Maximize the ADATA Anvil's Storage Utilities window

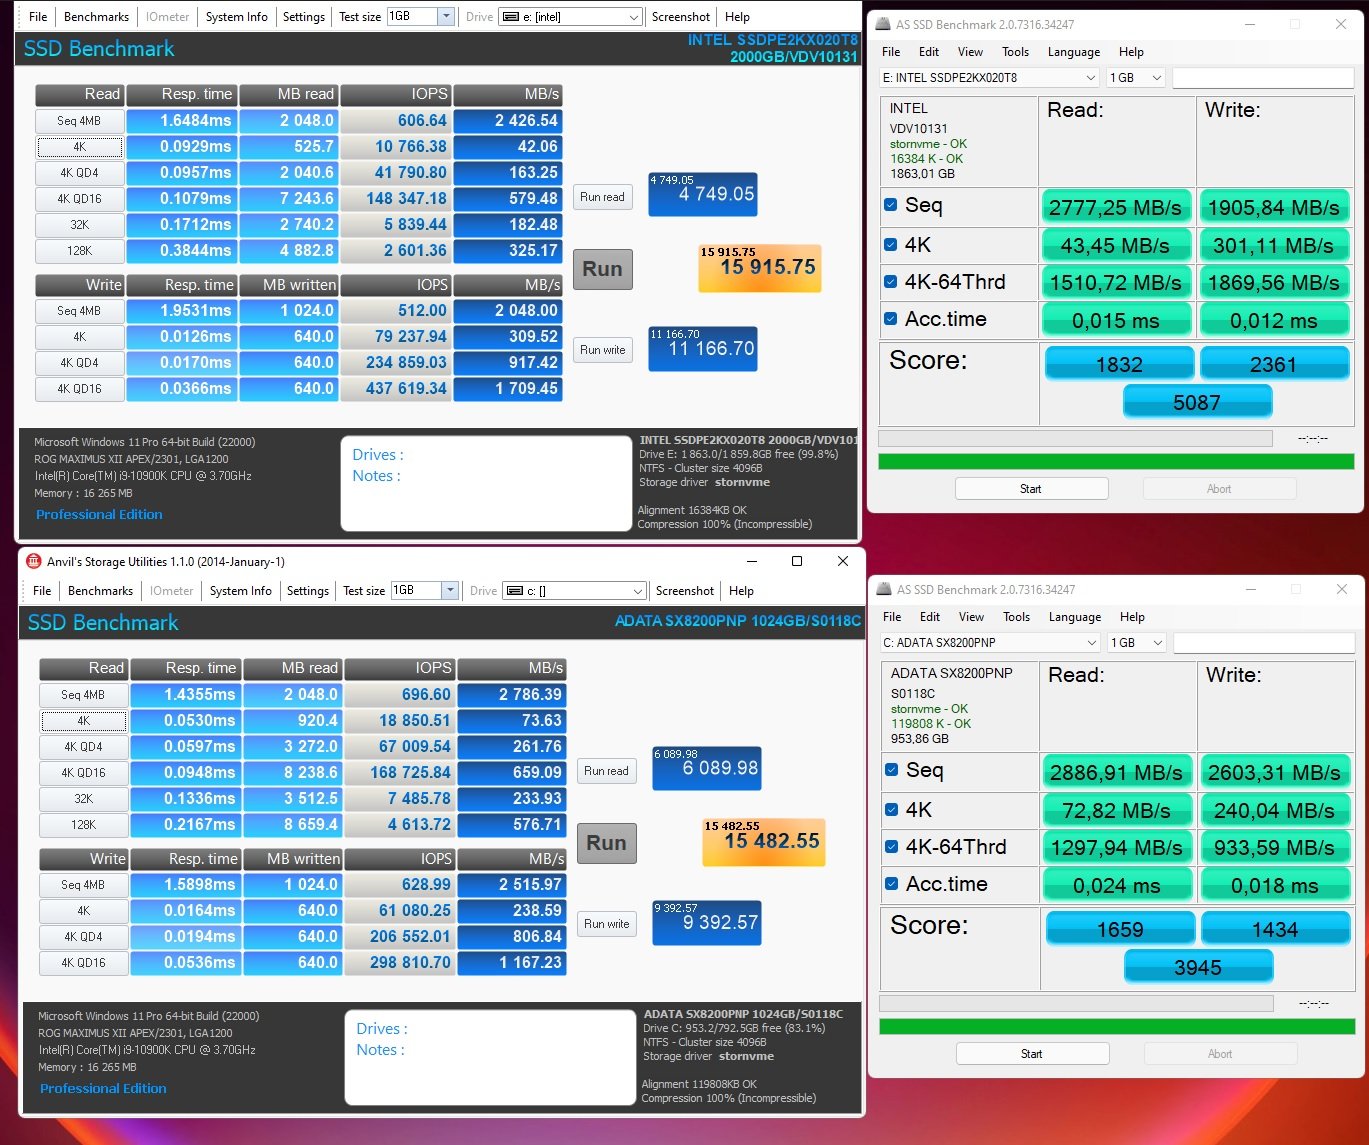point(797,561)
